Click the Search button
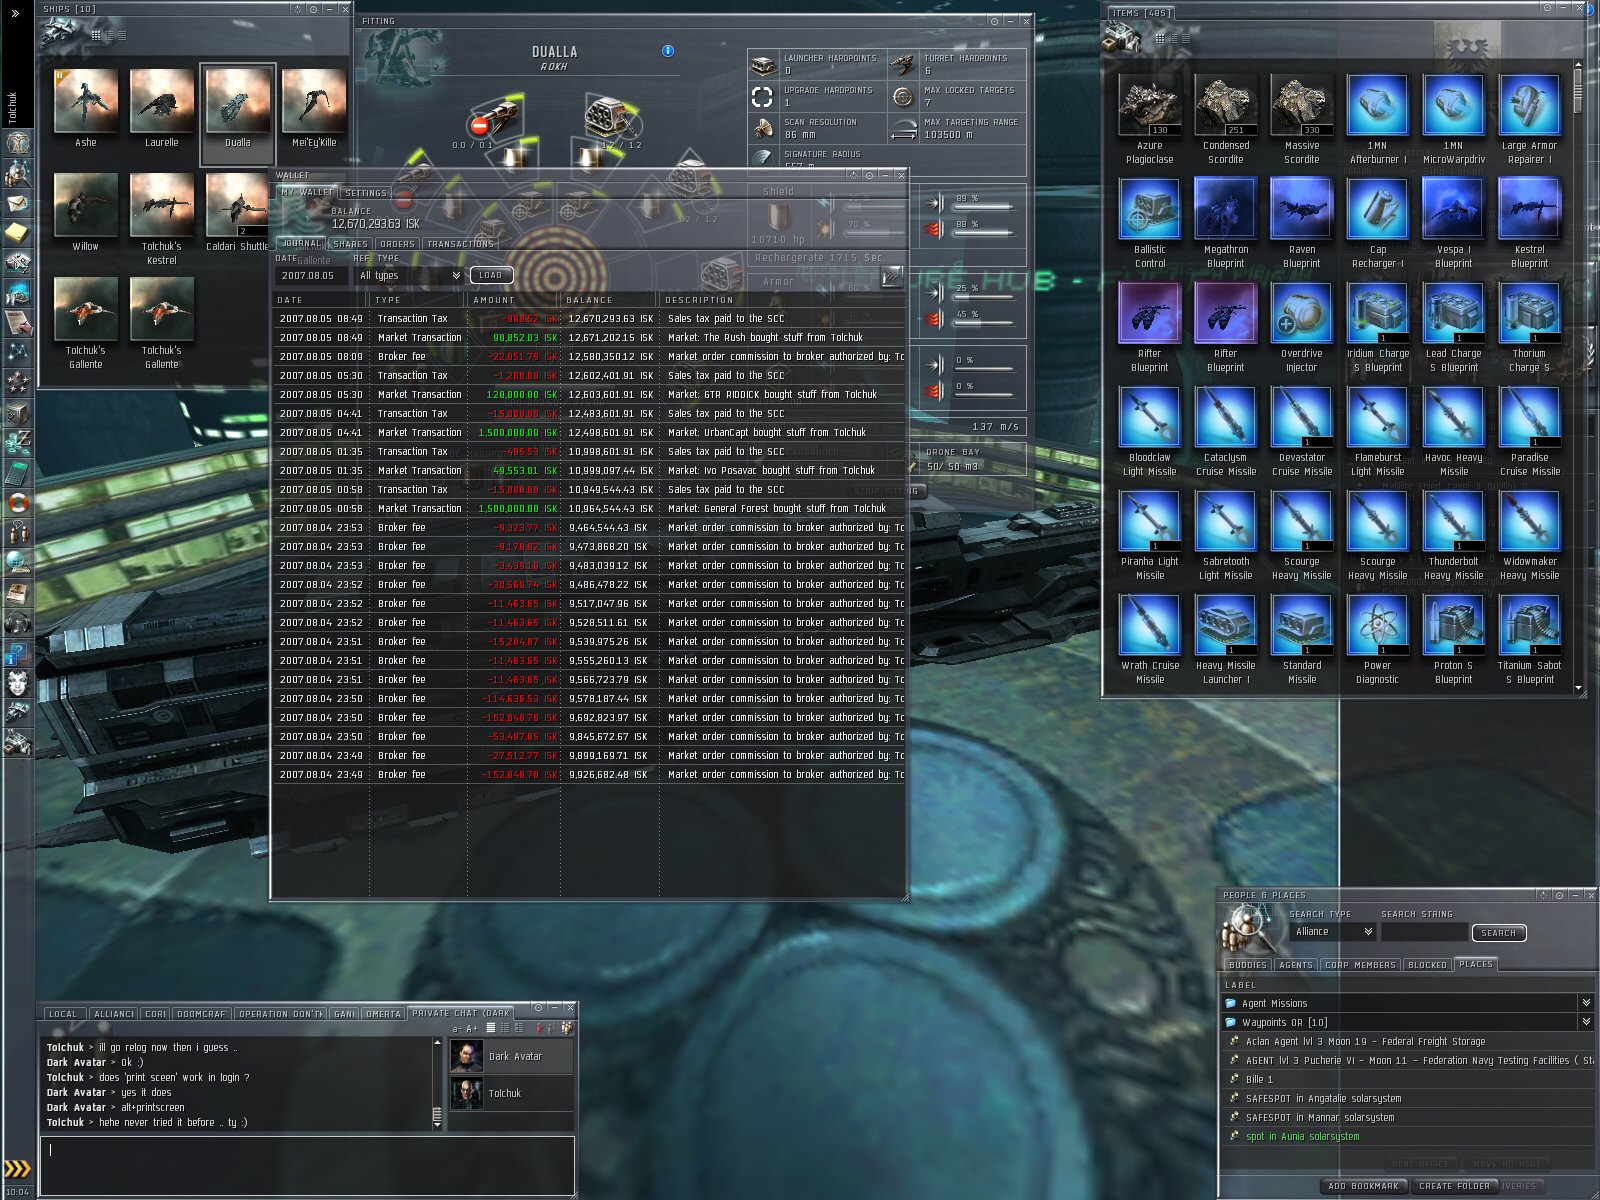This screenshot has height=1200, width=1600. [x=1498, y=932]
